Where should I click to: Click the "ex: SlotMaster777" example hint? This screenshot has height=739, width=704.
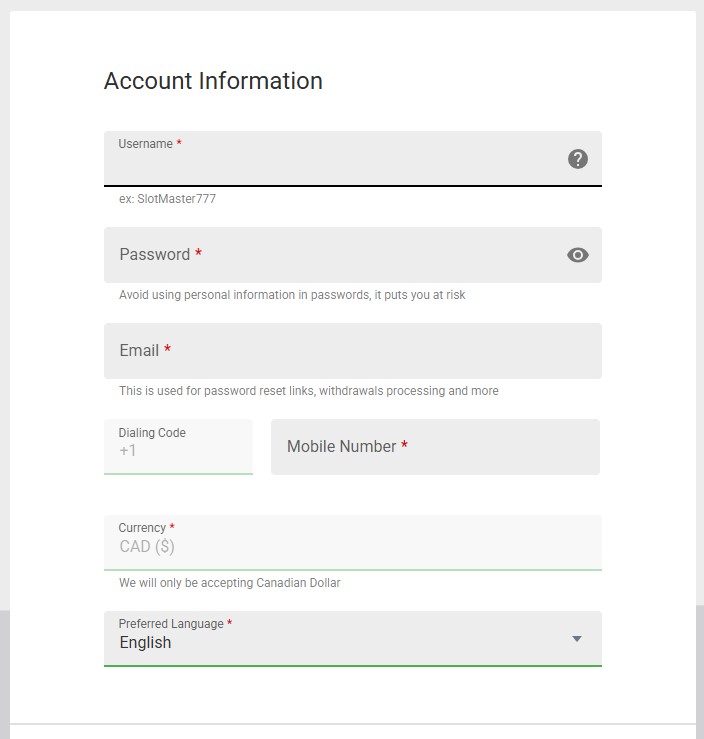(167, 199)
